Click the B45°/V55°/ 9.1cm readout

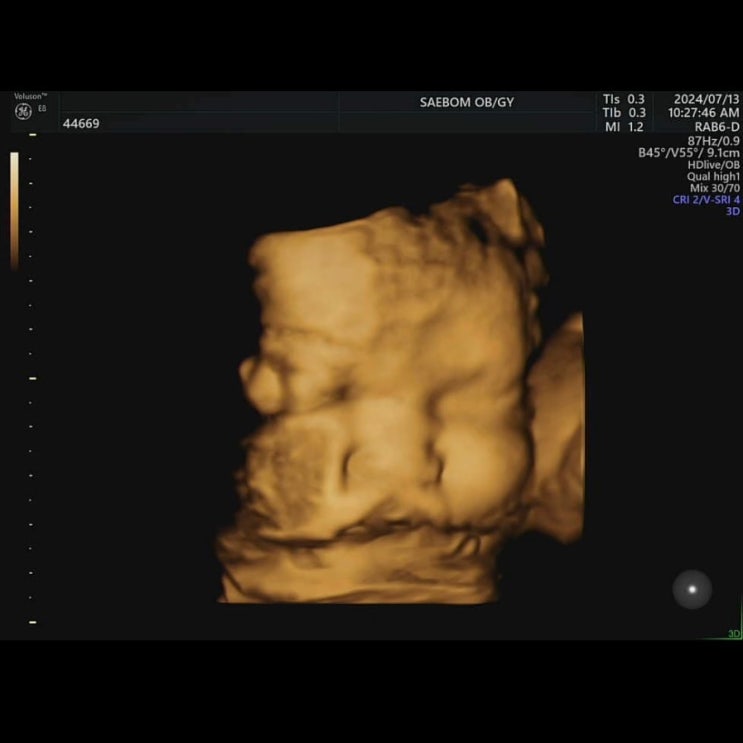[689, 153]
